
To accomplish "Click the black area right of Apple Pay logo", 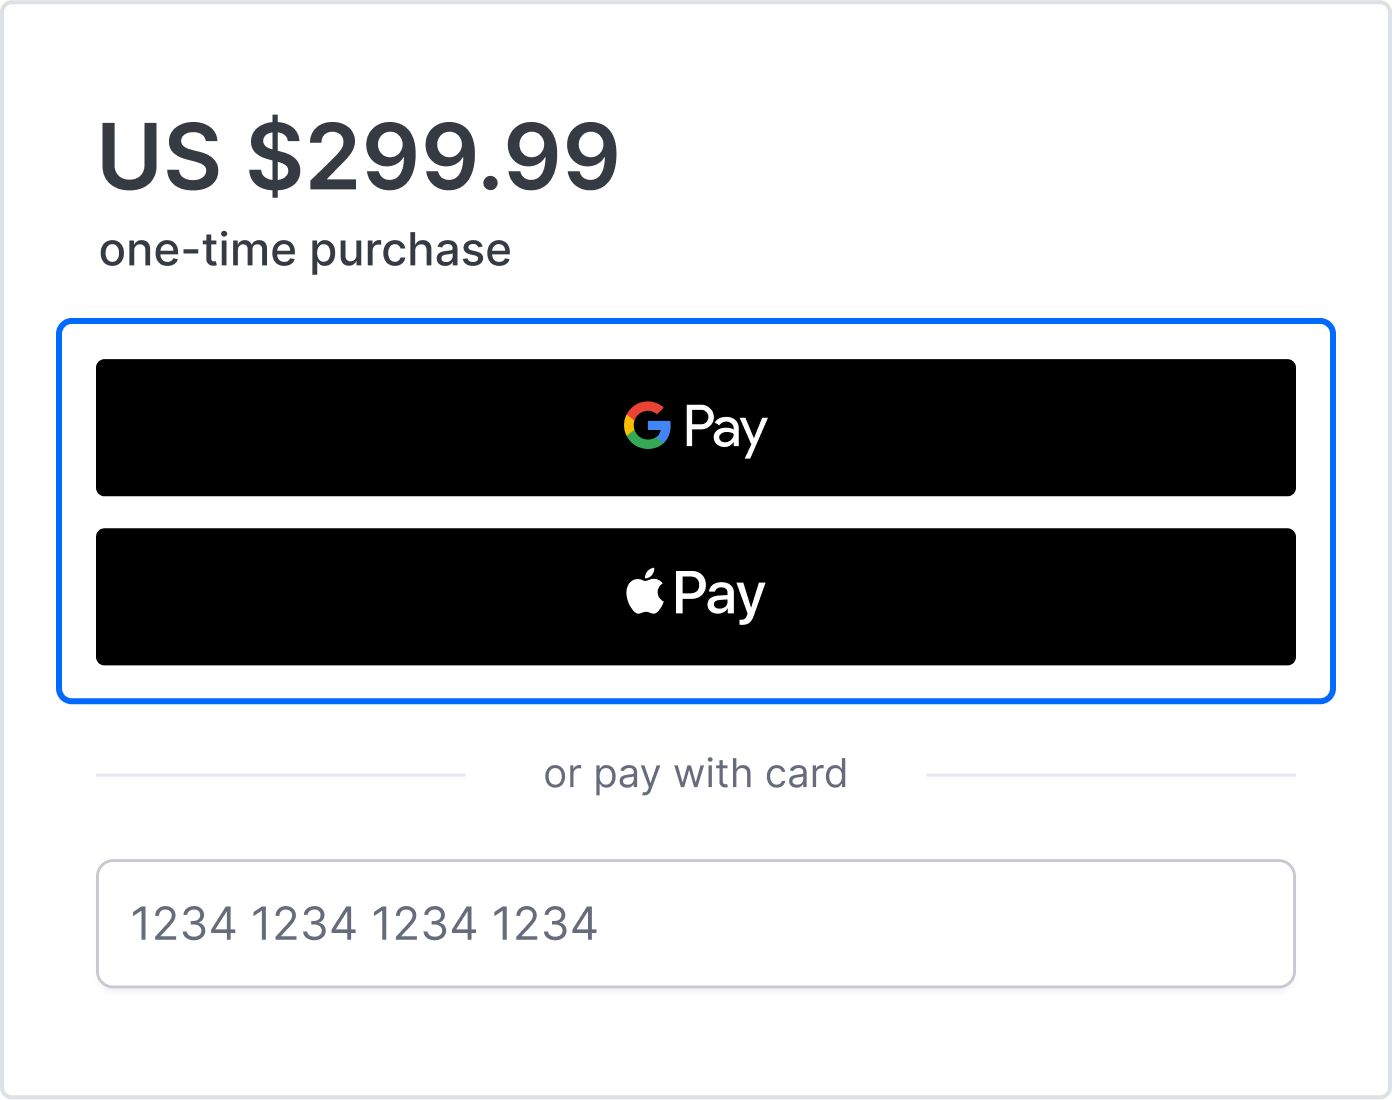I will point(1030,597).
